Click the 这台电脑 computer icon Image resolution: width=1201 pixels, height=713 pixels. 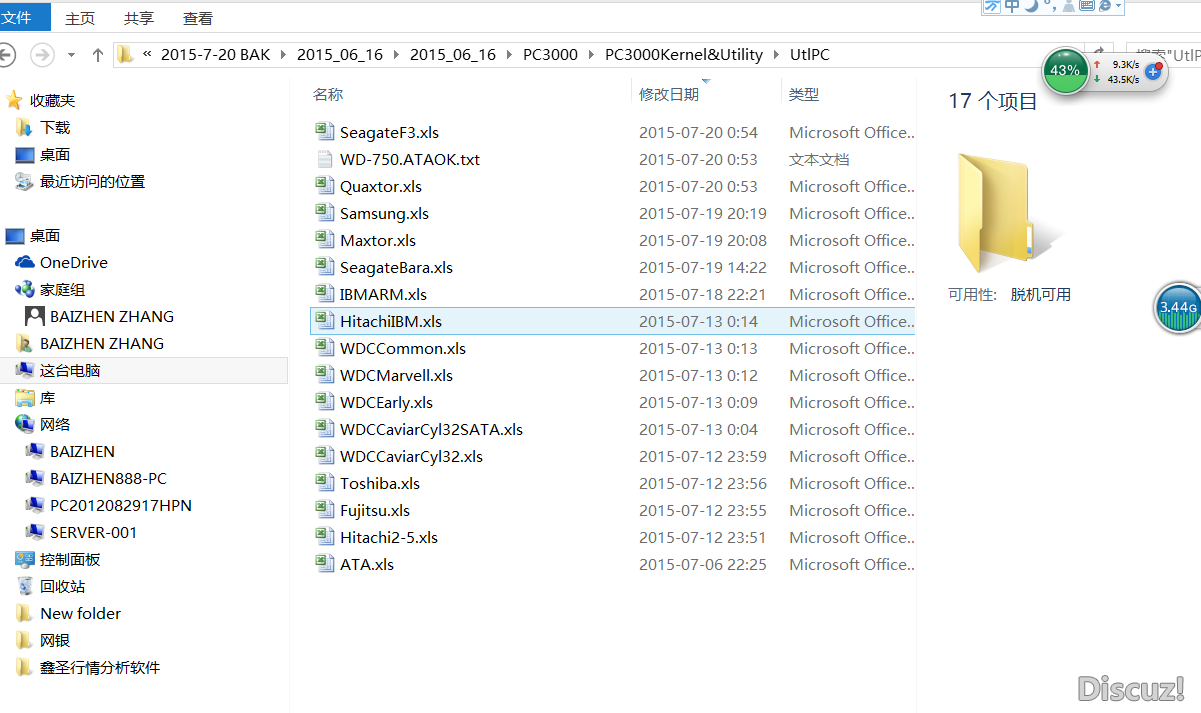click(24, 370)
